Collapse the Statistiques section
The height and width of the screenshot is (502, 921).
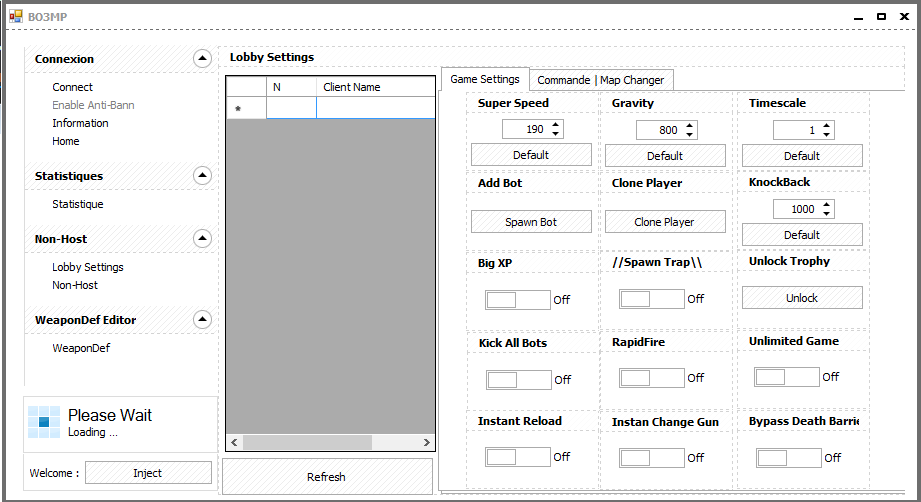pos(202,175)
